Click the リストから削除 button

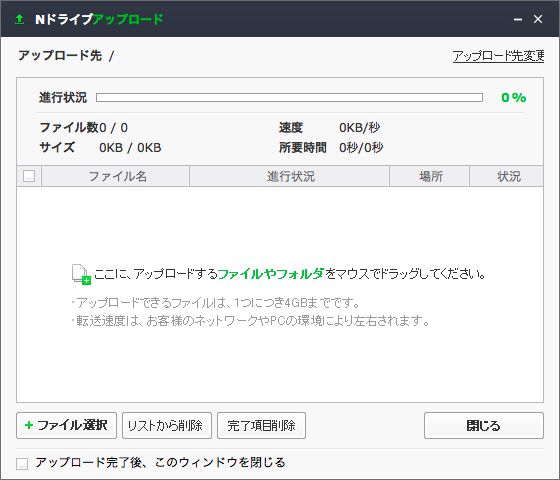167,425
